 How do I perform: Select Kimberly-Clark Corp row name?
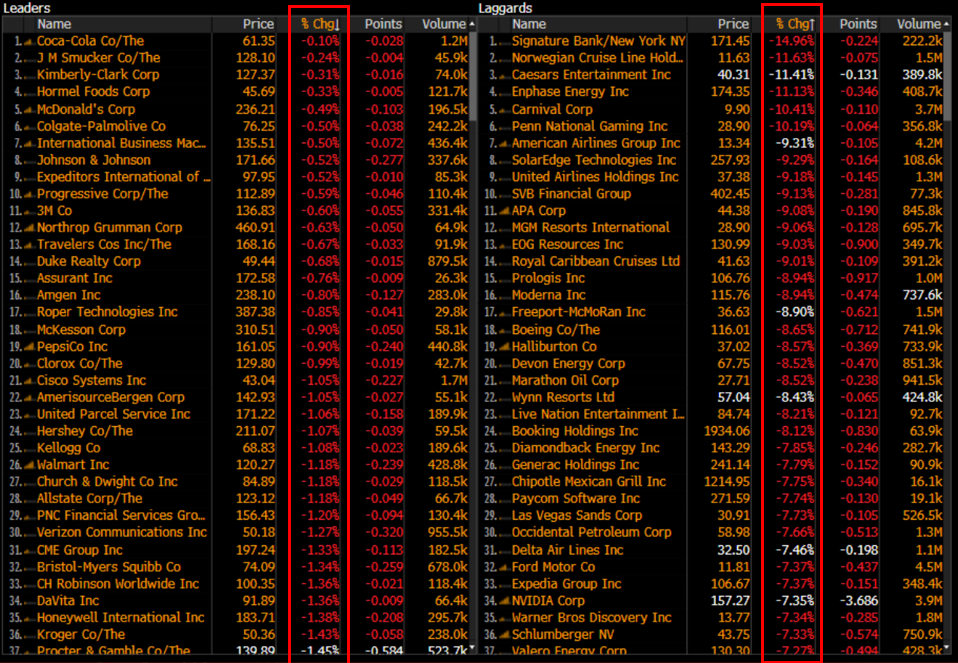[98, 75]
